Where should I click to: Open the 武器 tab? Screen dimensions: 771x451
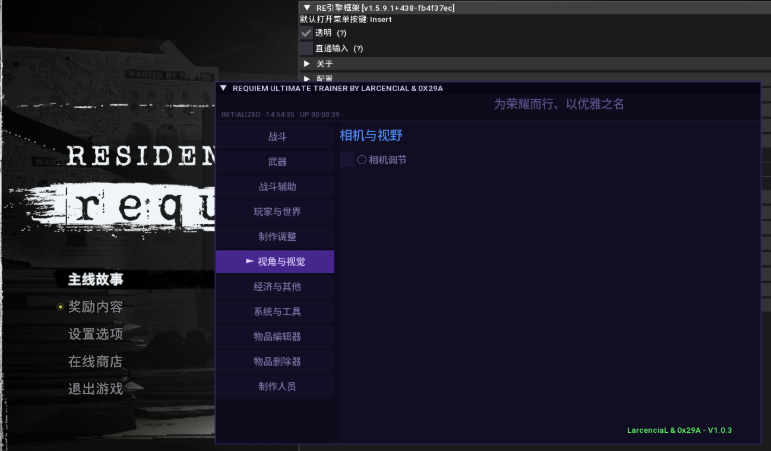(275, 162)
